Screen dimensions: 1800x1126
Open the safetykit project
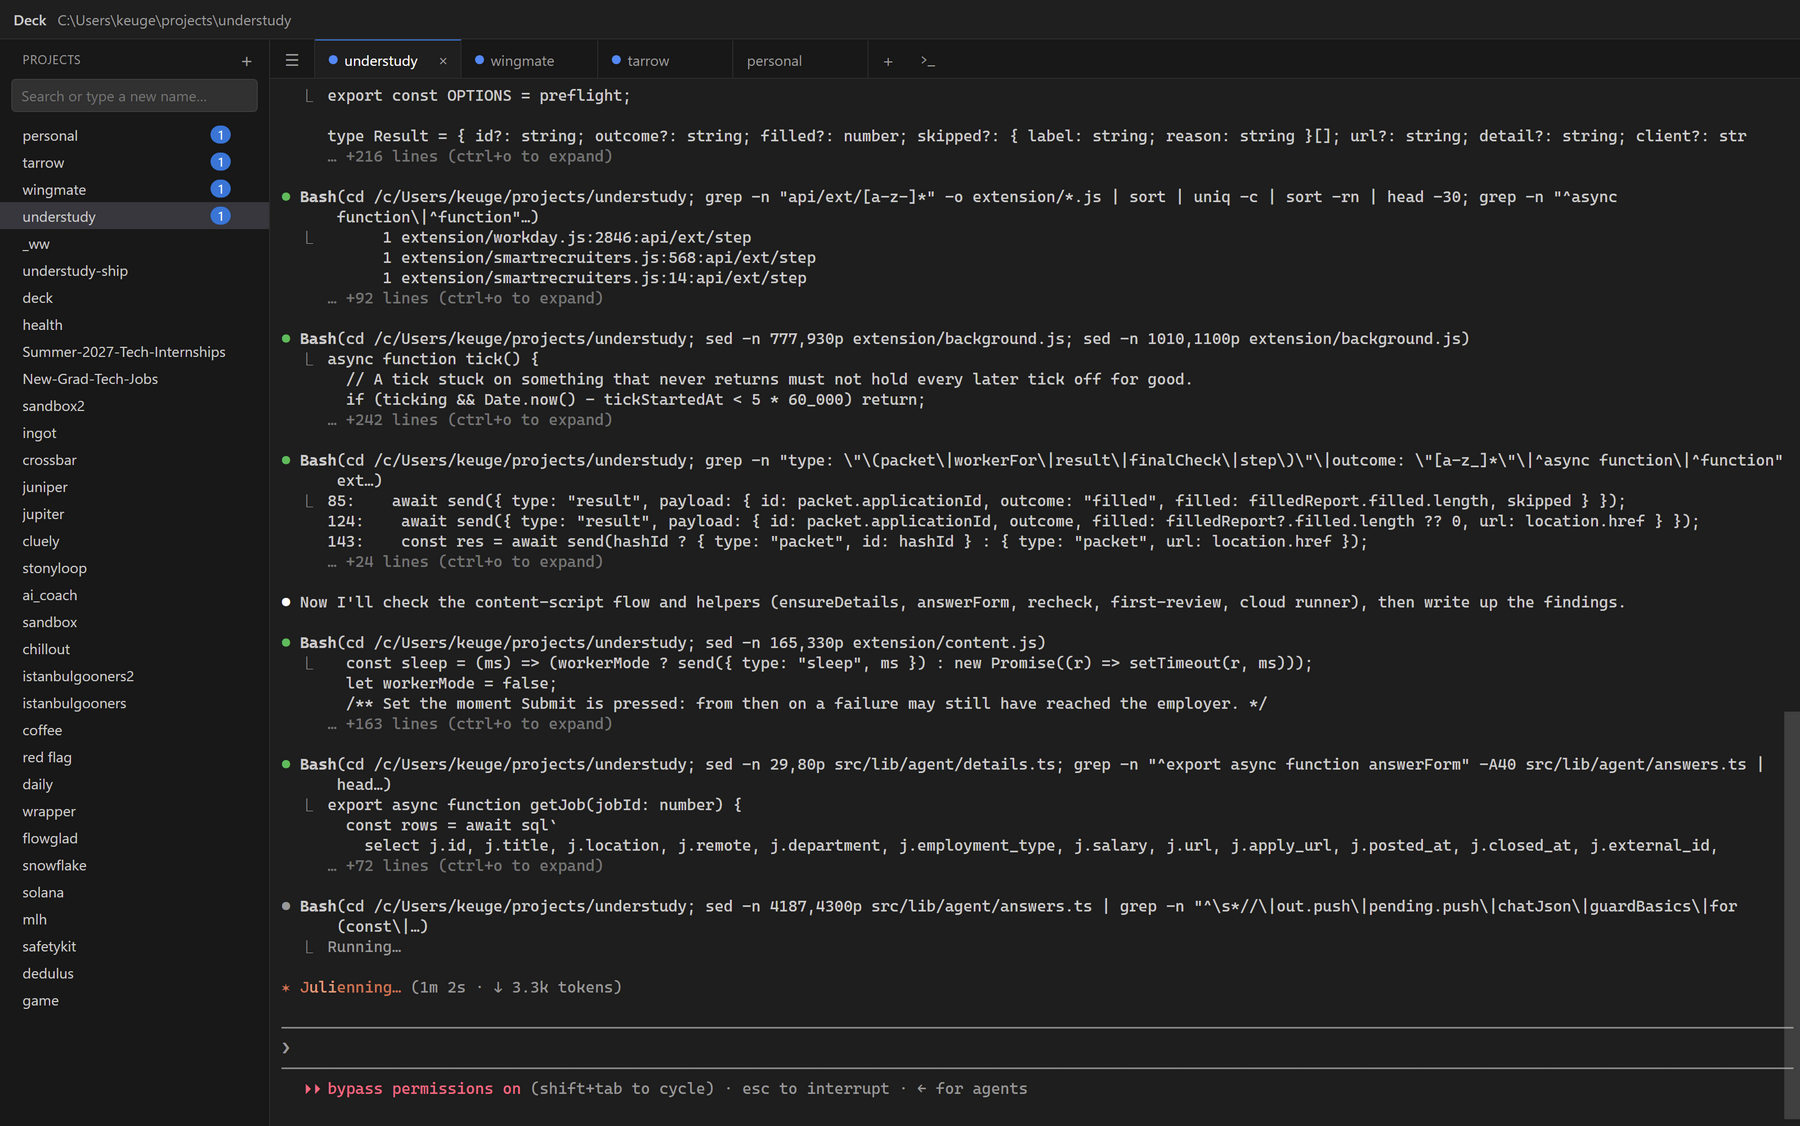(x=134, y=945)
